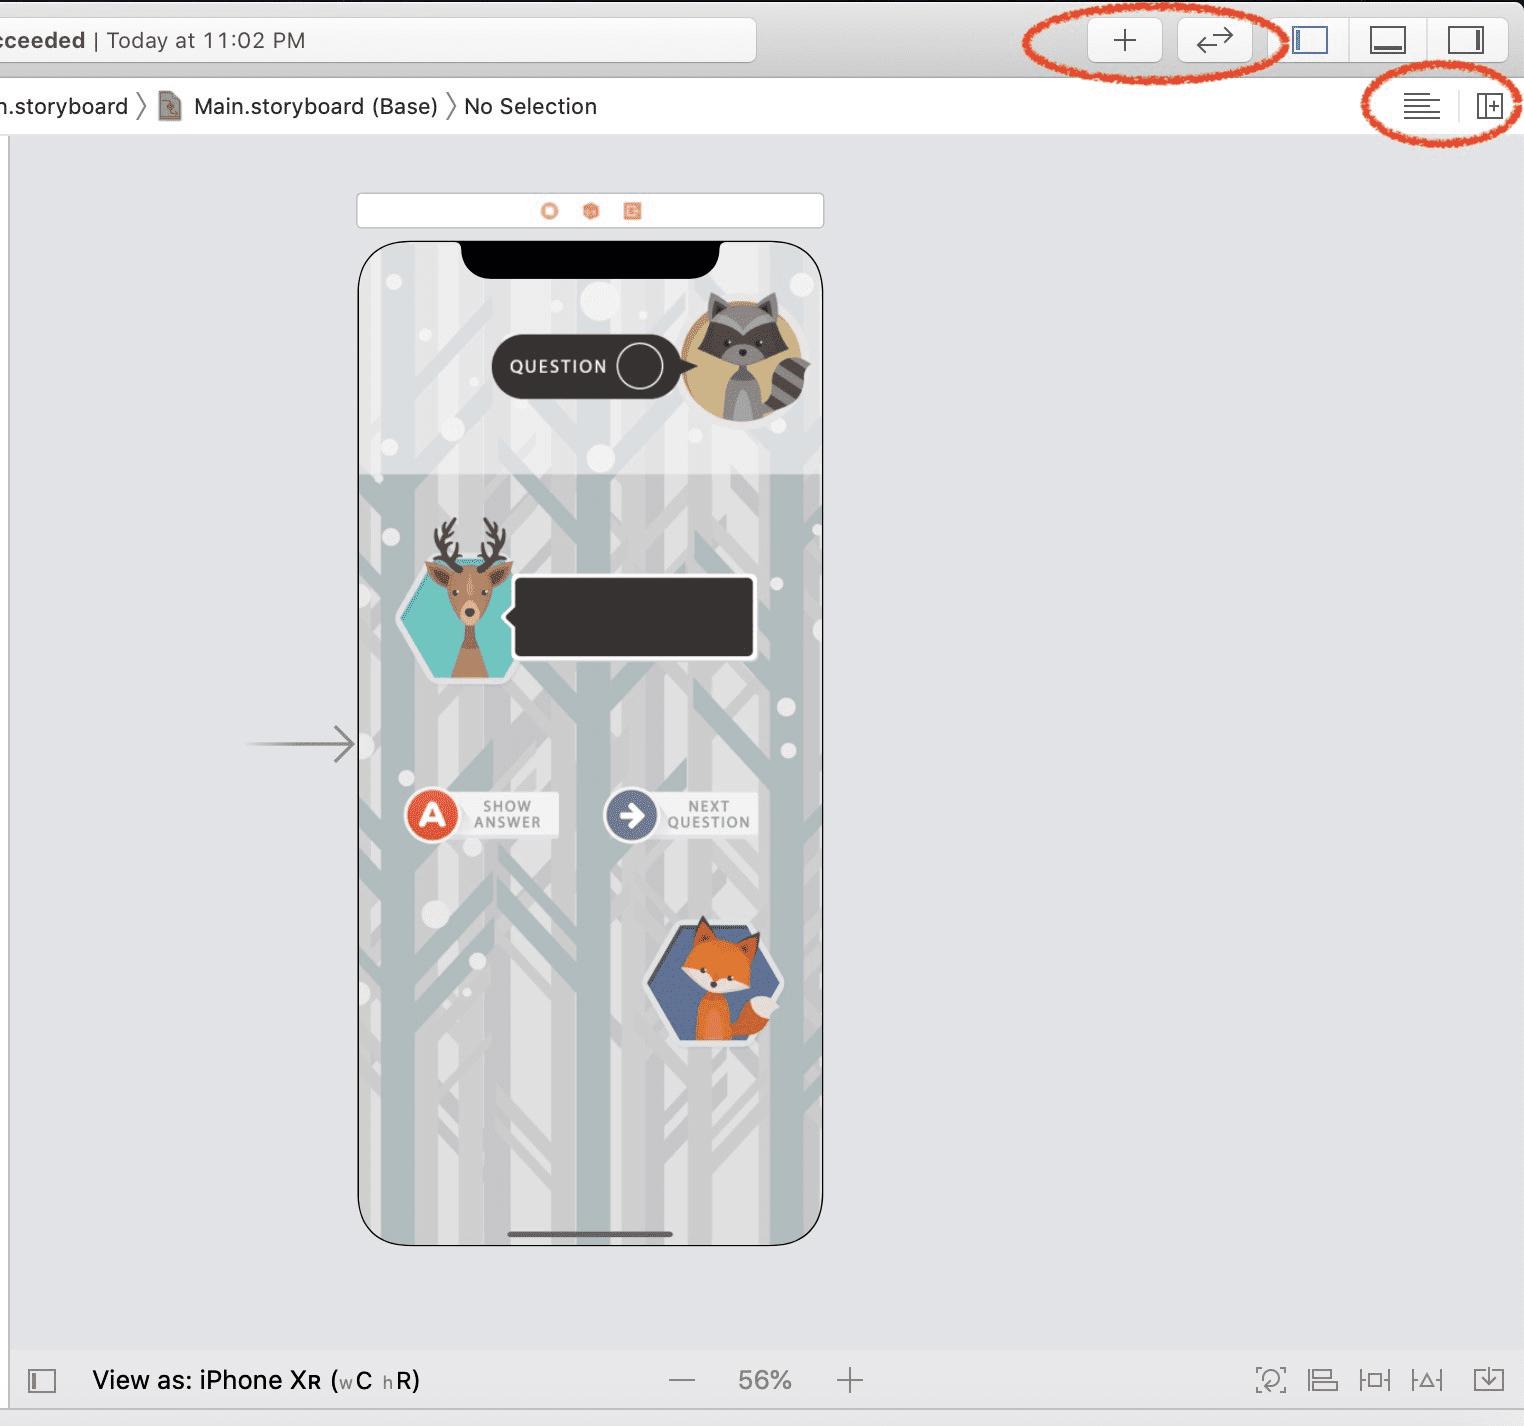
Task: Select the deer image view
Action: tap(456, 600)
